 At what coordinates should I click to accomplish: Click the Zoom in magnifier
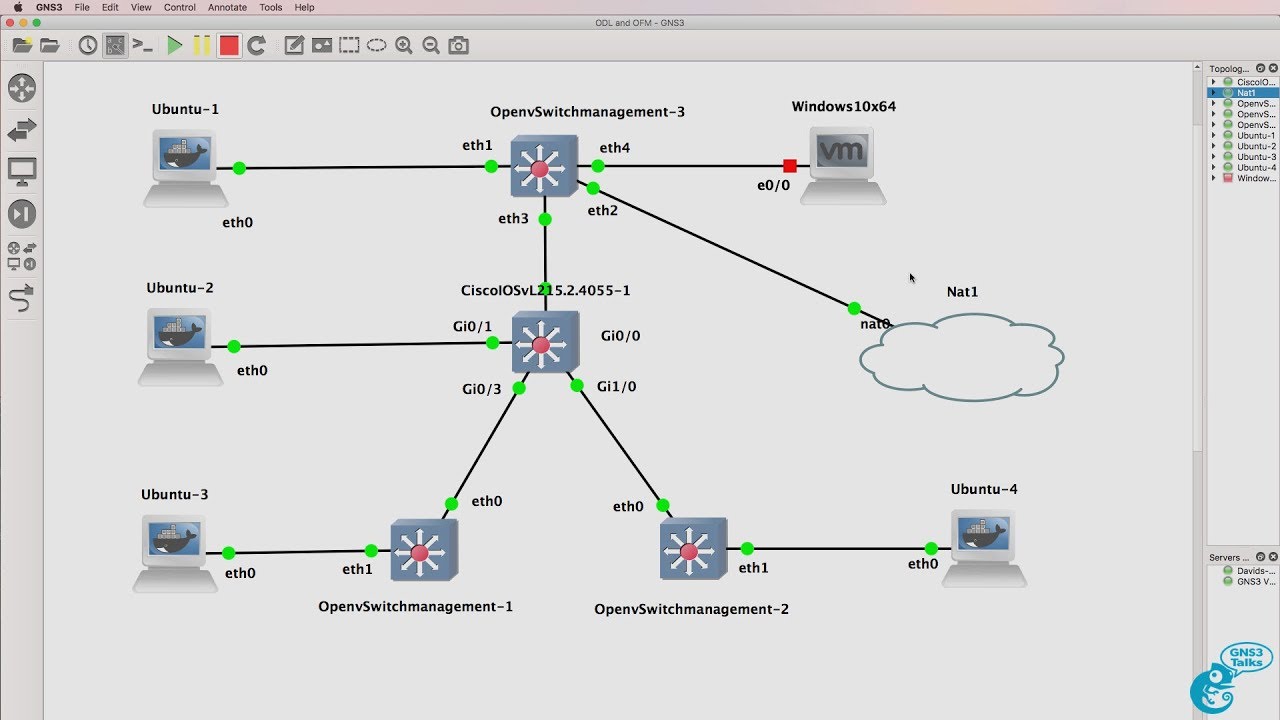404,45
